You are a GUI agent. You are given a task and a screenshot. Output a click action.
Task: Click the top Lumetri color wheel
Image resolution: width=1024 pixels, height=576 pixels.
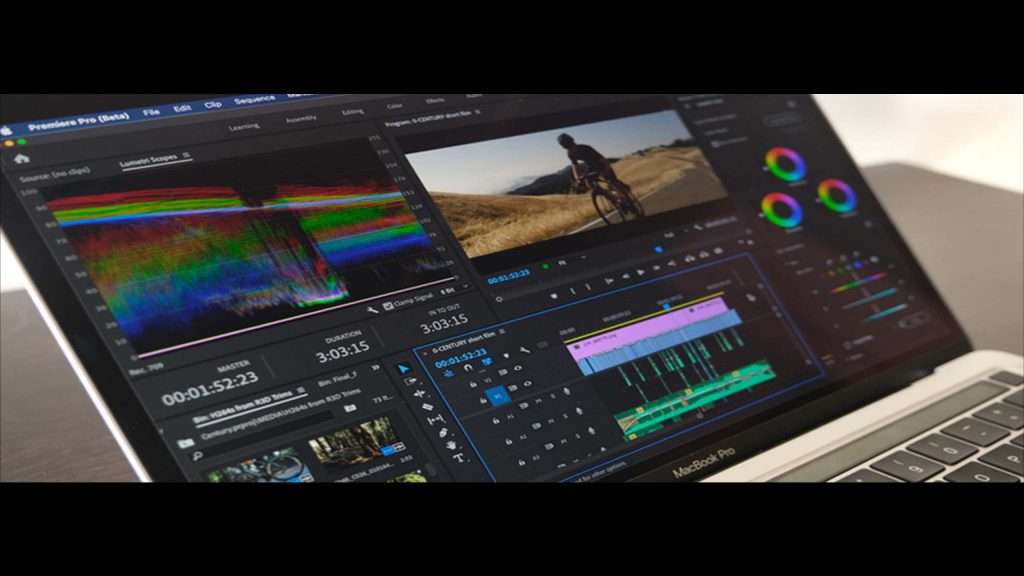coord(785,163)
